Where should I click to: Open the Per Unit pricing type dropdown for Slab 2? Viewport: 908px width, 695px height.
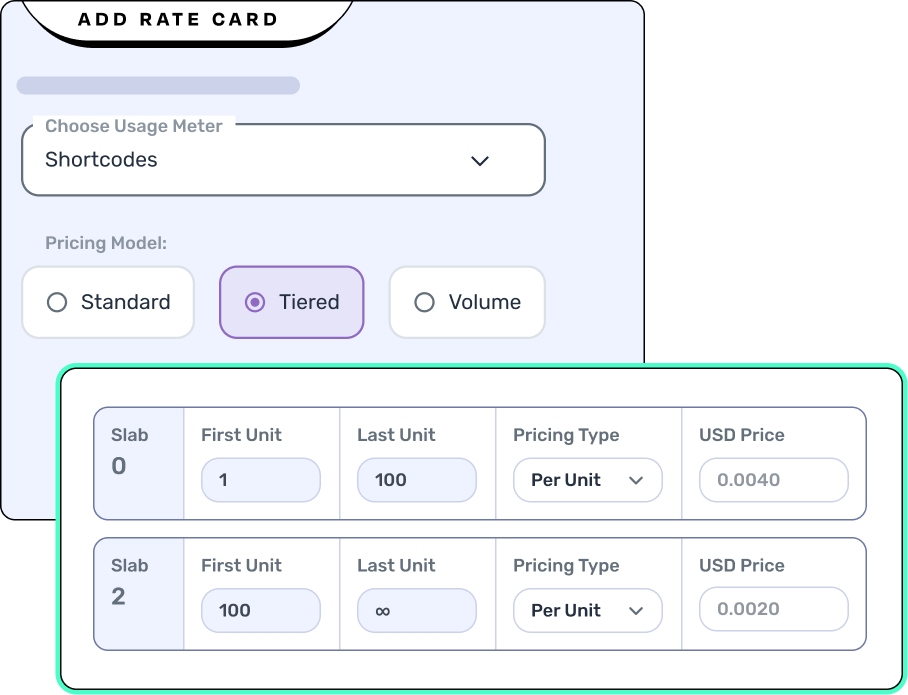pyautogui.click(x=588, y=610)
